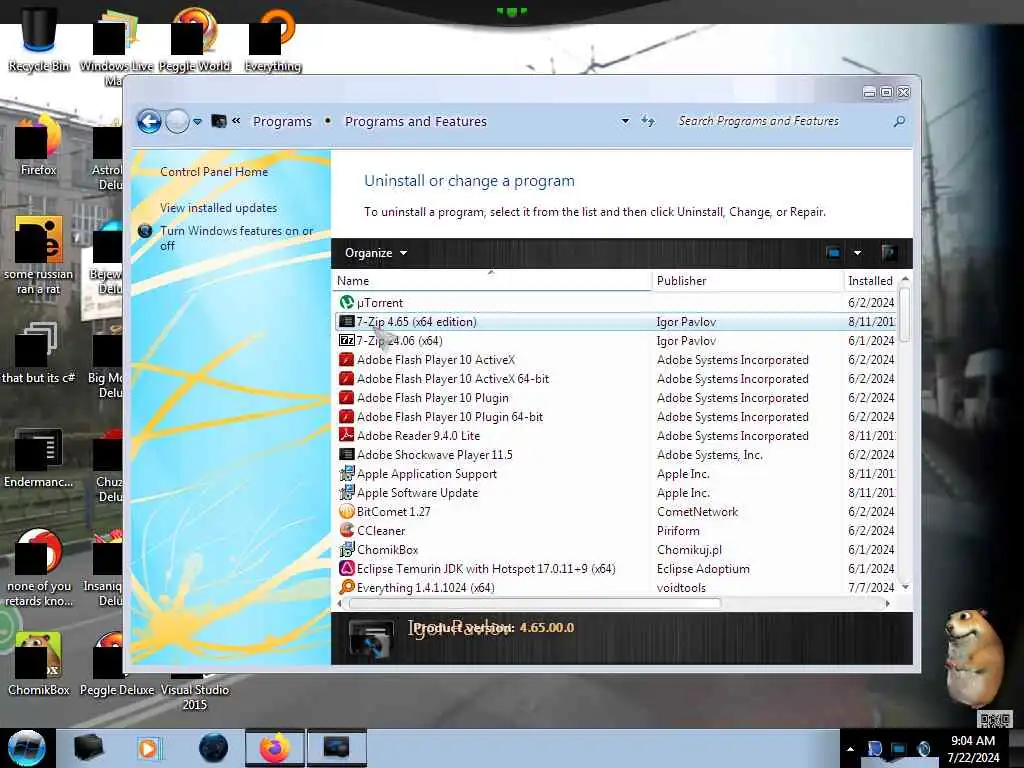The width and height of the screenshot is (1024, 768).
Task: Open the Visual Studio 2015 desktop shortcut
Action: point(195,690)
